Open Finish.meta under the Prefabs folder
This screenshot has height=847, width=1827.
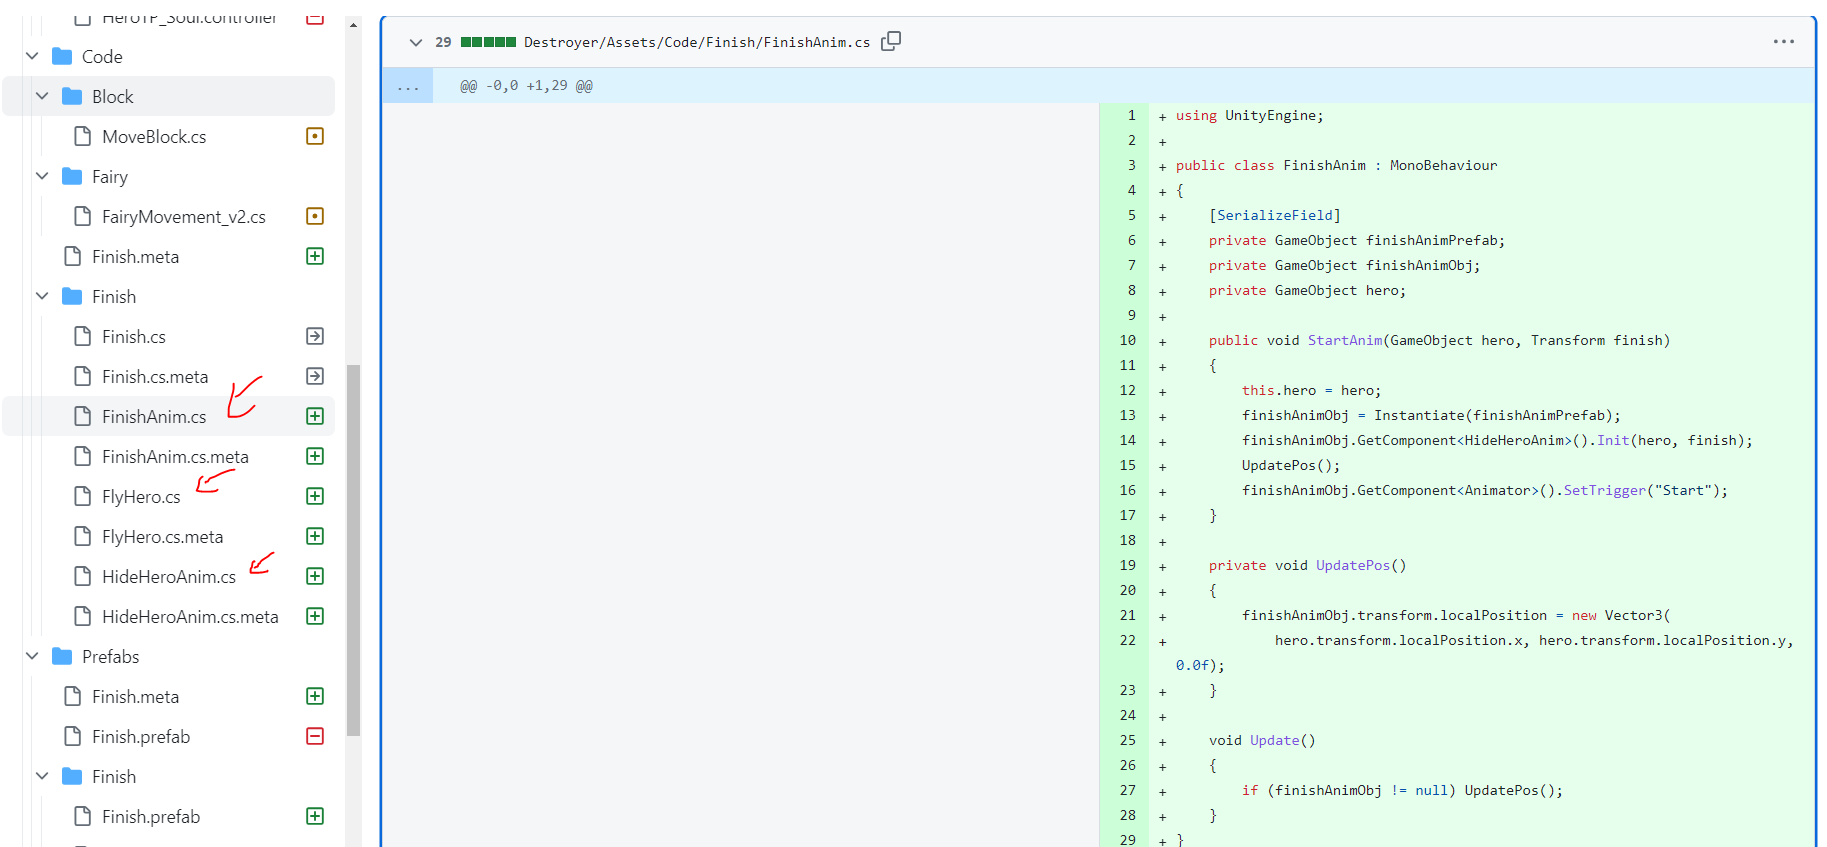(135, 697)
